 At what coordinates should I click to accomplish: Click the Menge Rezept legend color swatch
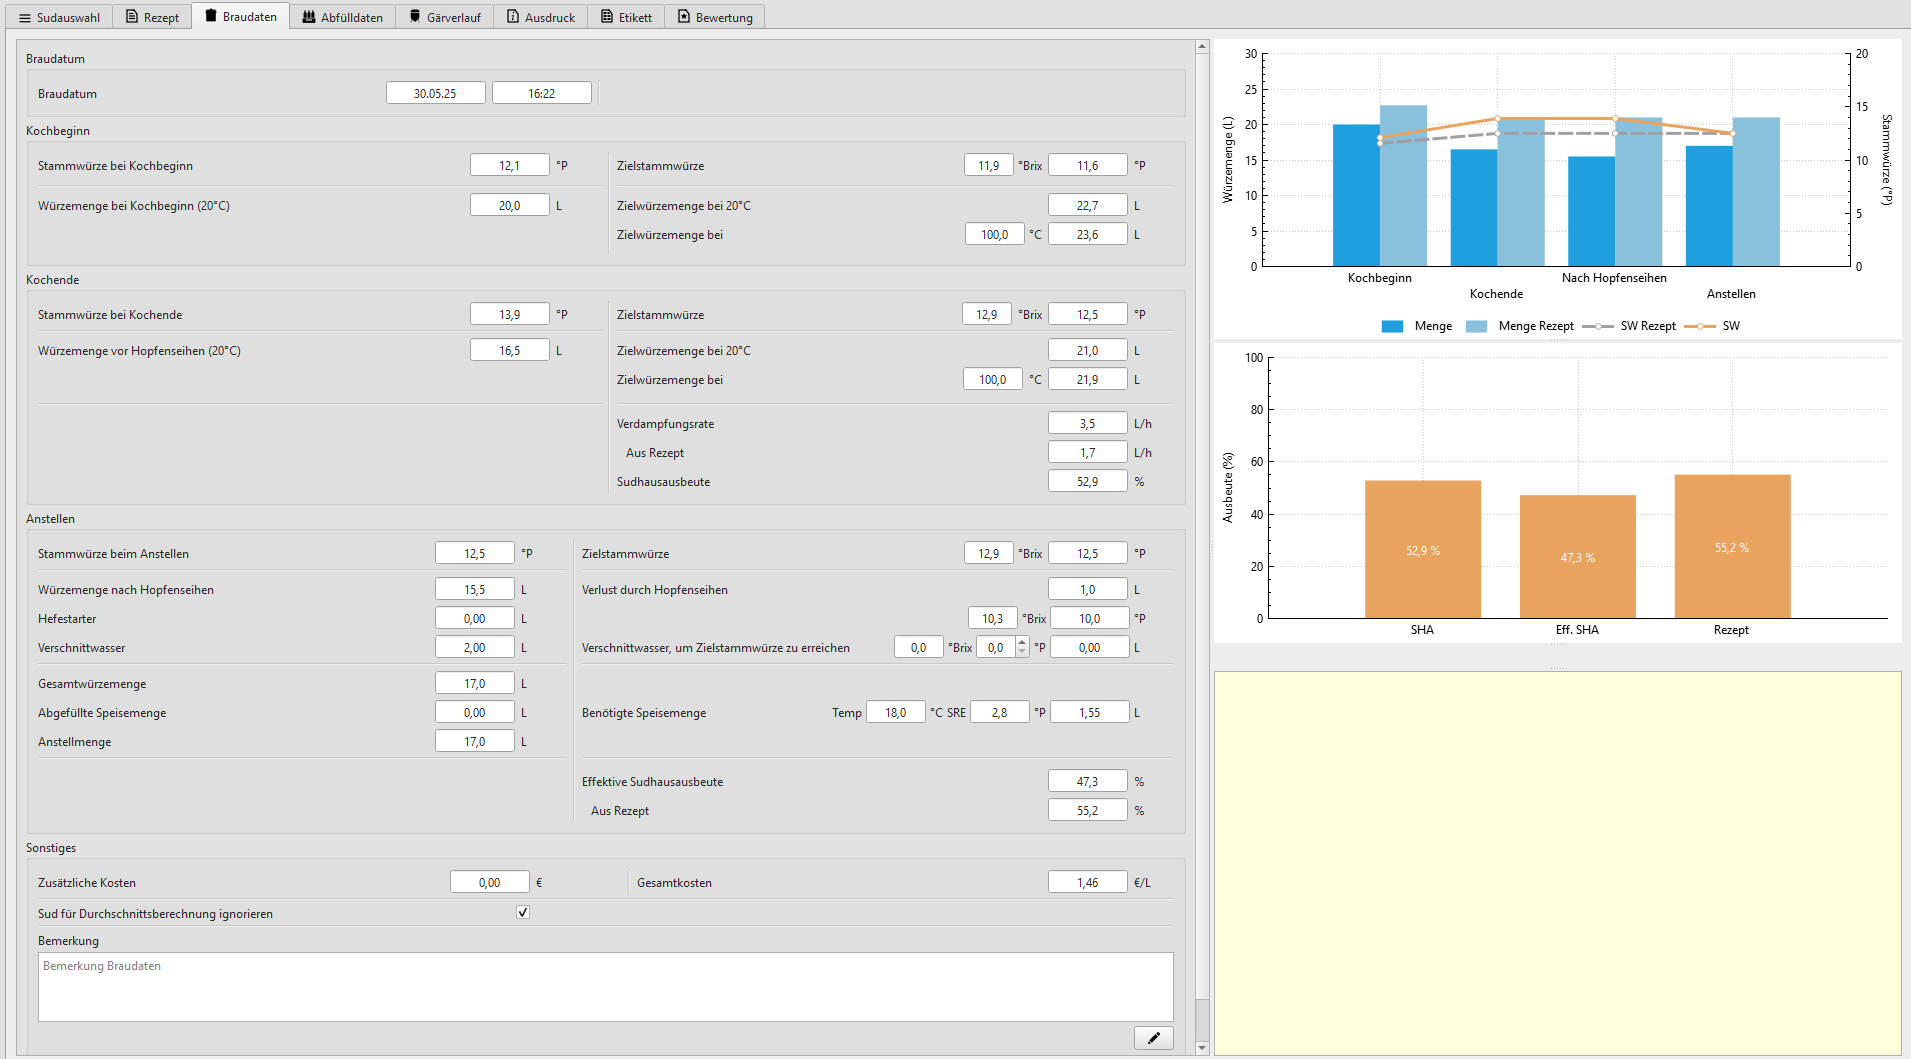1476,326
